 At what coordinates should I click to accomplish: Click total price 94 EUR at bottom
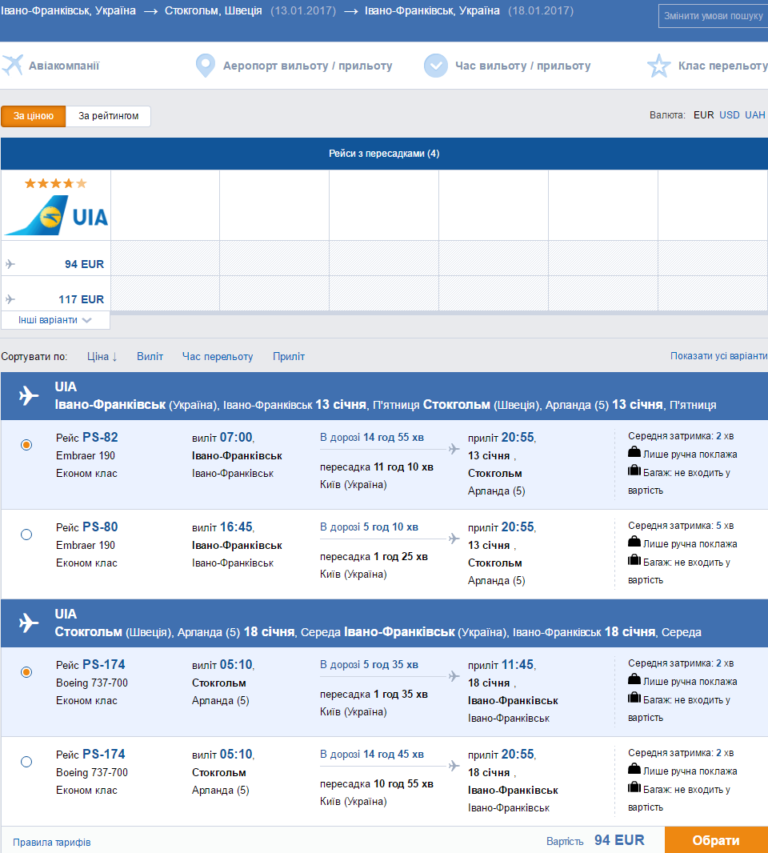(619, 840)
